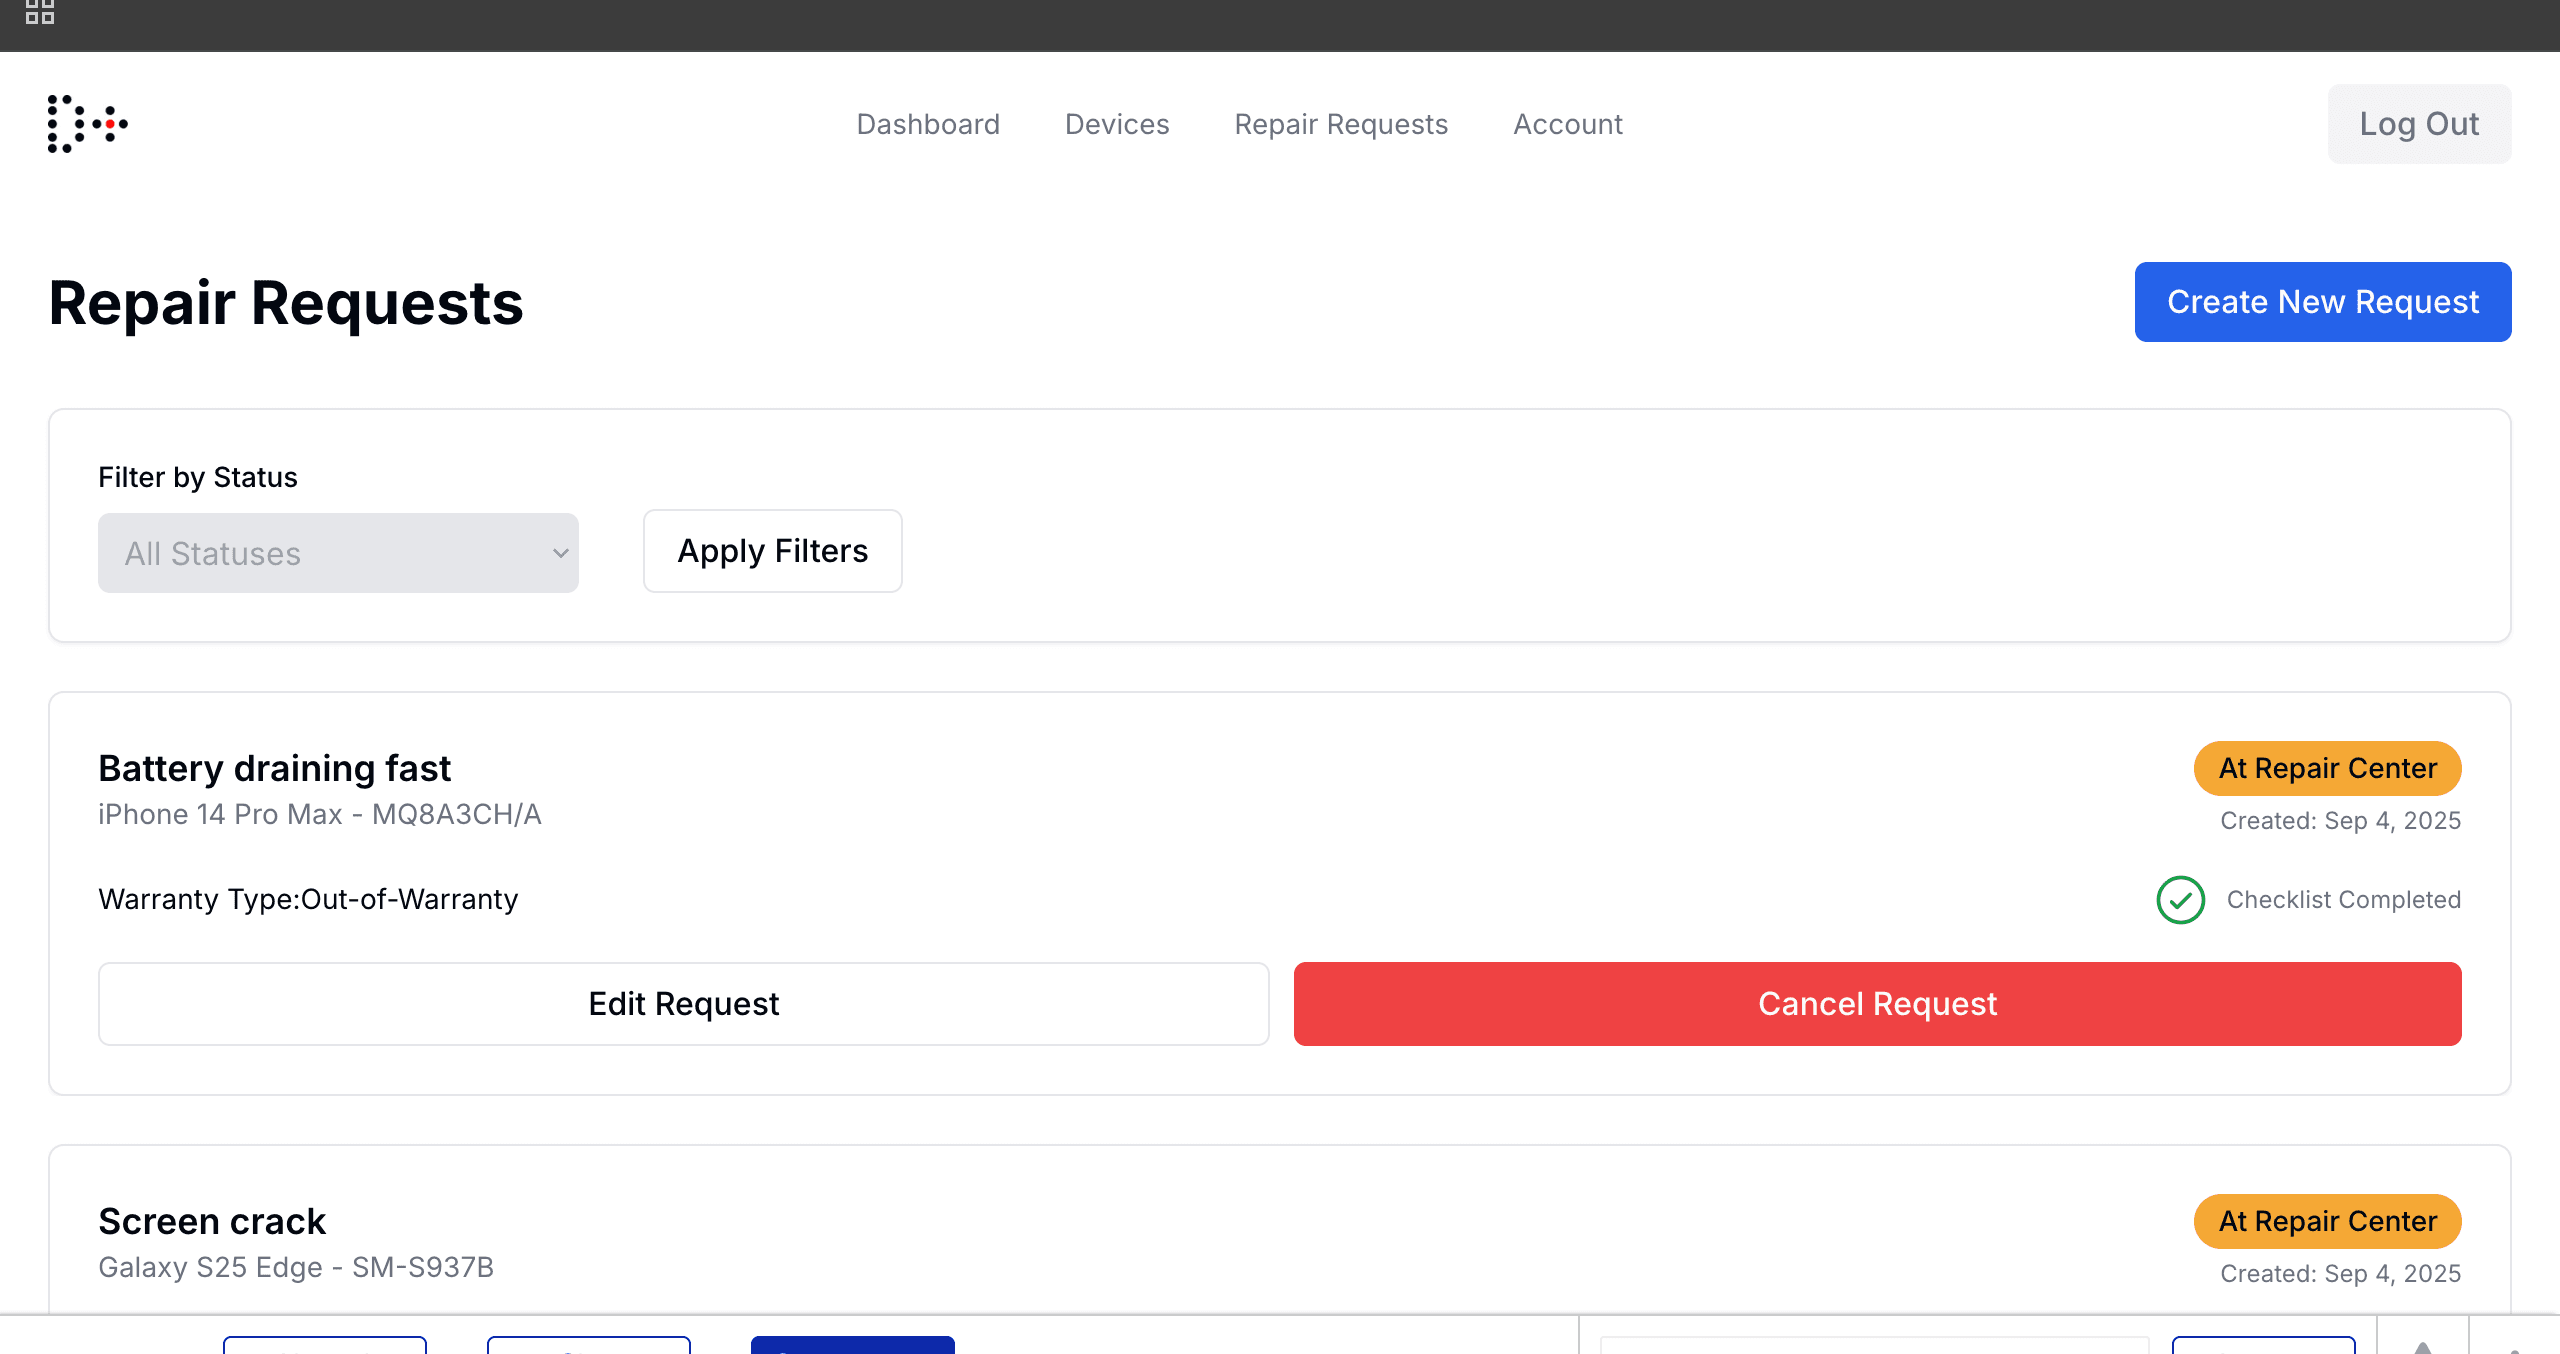
Task: Open the All Statuses filter dropdown
Action: coord(337,552)
